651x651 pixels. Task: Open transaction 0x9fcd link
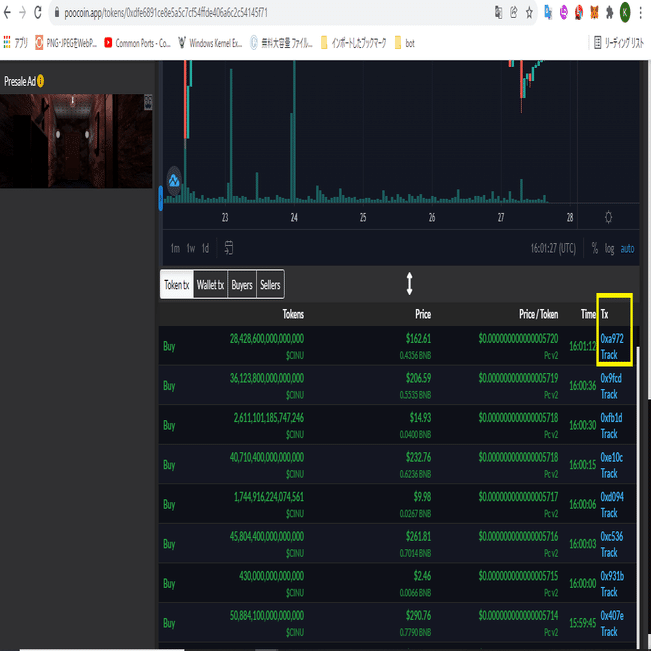pos(611,378)
